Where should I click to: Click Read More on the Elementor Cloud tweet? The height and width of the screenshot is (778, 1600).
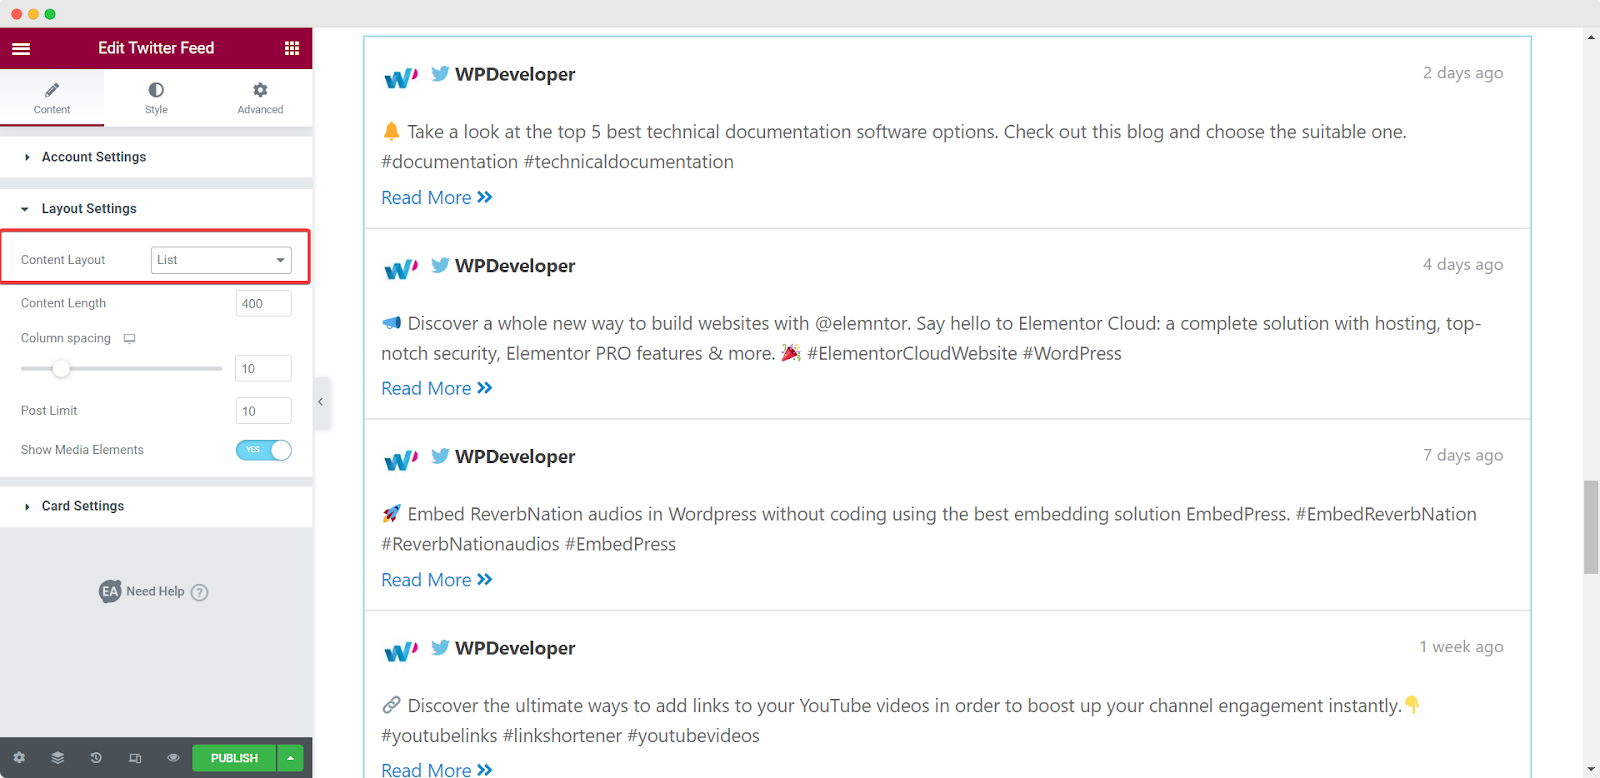tap(437, 389)
